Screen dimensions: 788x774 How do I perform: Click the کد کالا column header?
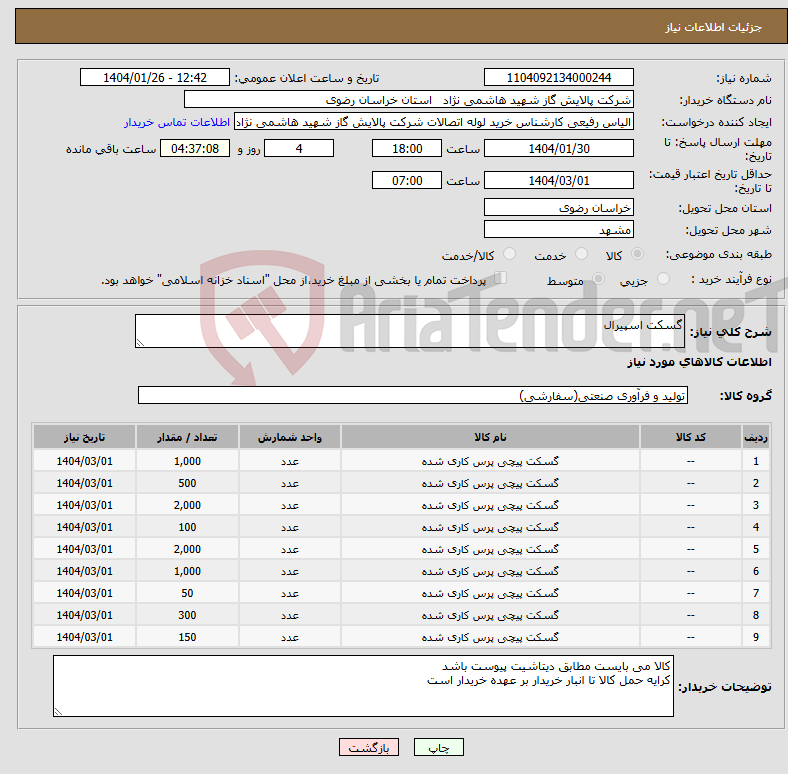691,437
